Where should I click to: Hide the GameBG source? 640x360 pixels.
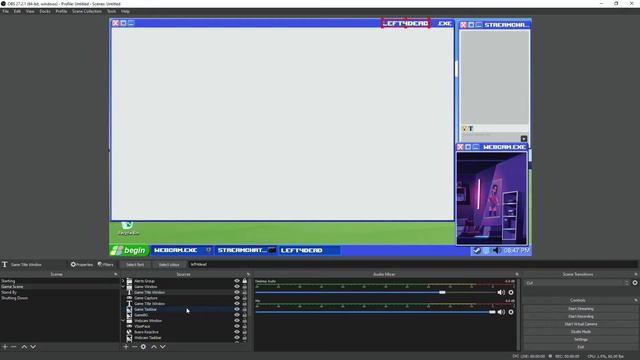[237, 315]
